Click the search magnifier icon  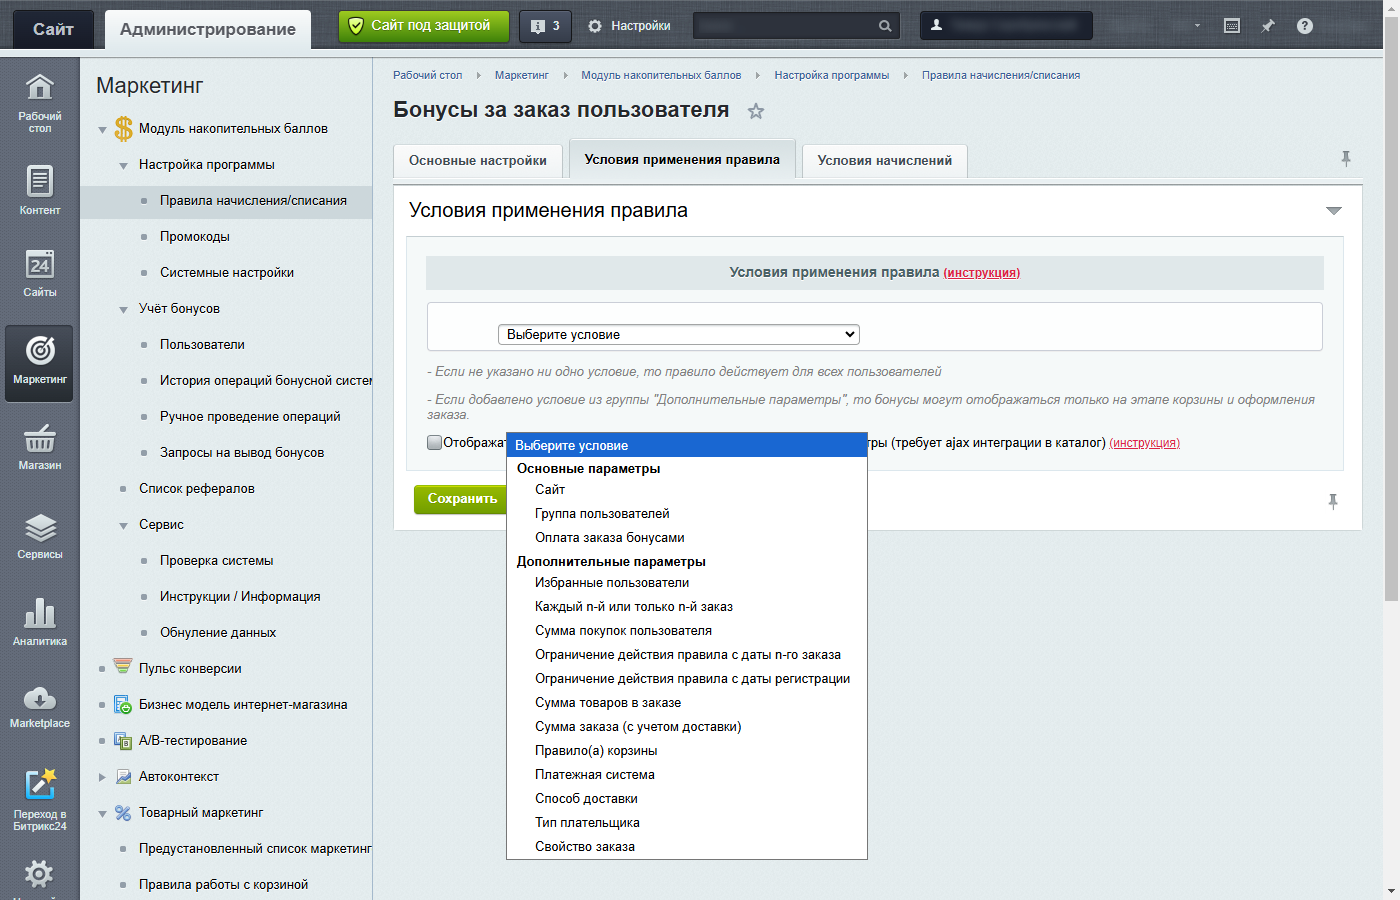[885, 26]
